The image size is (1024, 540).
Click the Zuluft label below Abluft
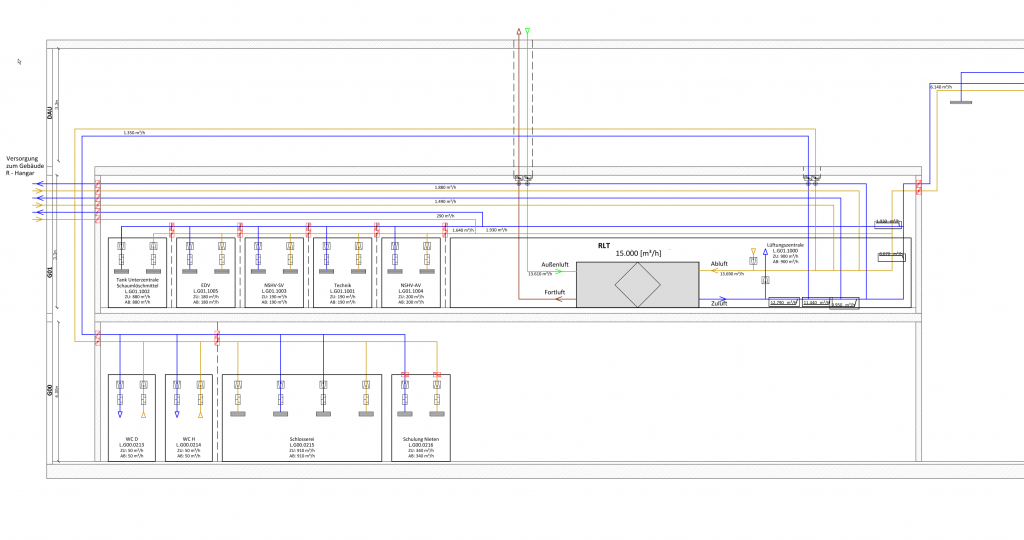(x=719, y=302)
